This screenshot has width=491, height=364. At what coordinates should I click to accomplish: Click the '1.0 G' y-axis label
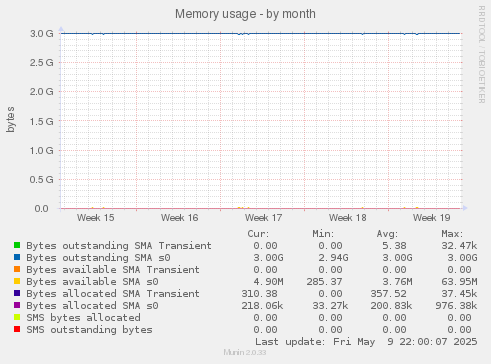pyautogui.click(x=42, y=150)
